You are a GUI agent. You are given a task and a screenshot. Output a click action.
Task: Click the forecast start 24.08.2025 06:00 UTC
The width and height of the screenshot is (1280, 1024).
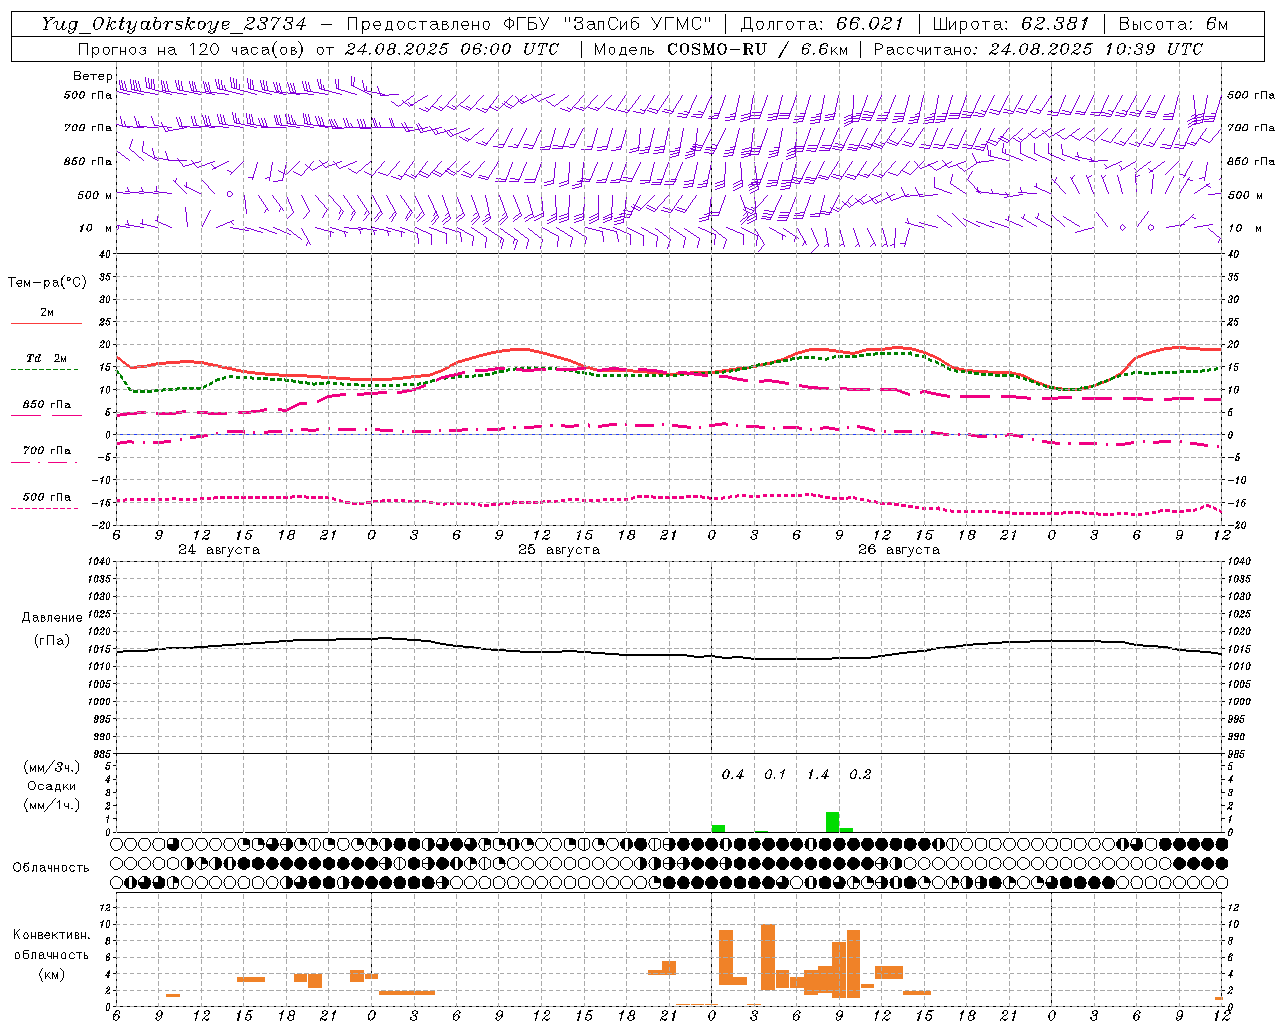pyautogui.click(x=452, y=49)
